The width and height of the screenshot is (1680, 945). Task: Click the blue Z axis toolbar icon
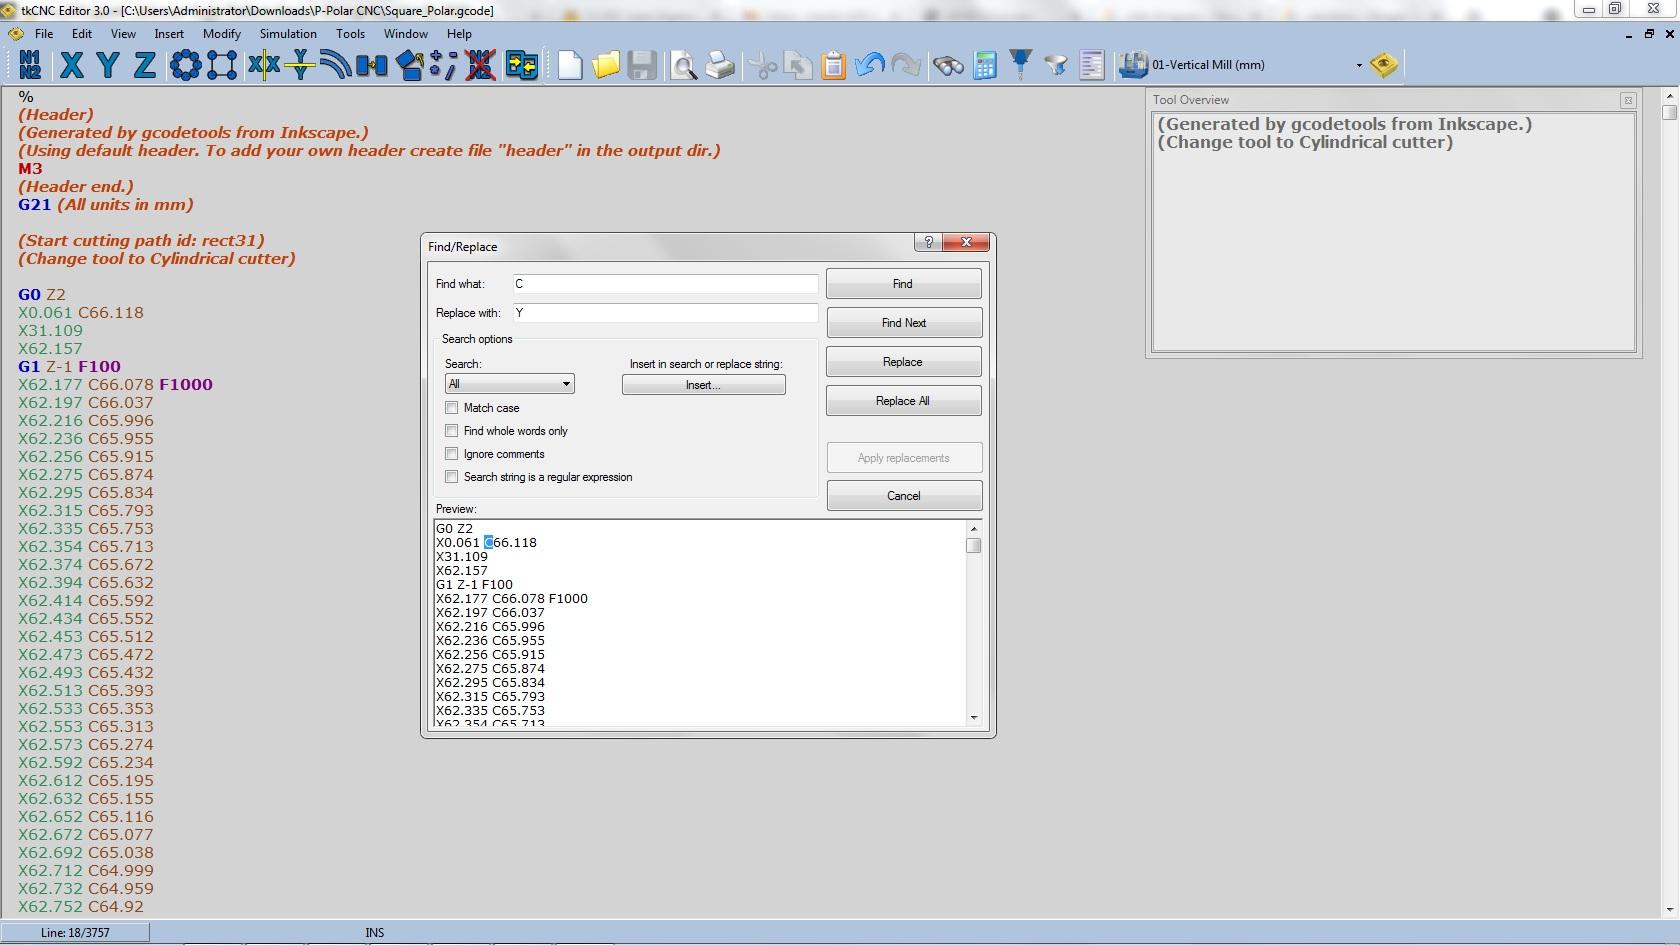coord(145,65)
